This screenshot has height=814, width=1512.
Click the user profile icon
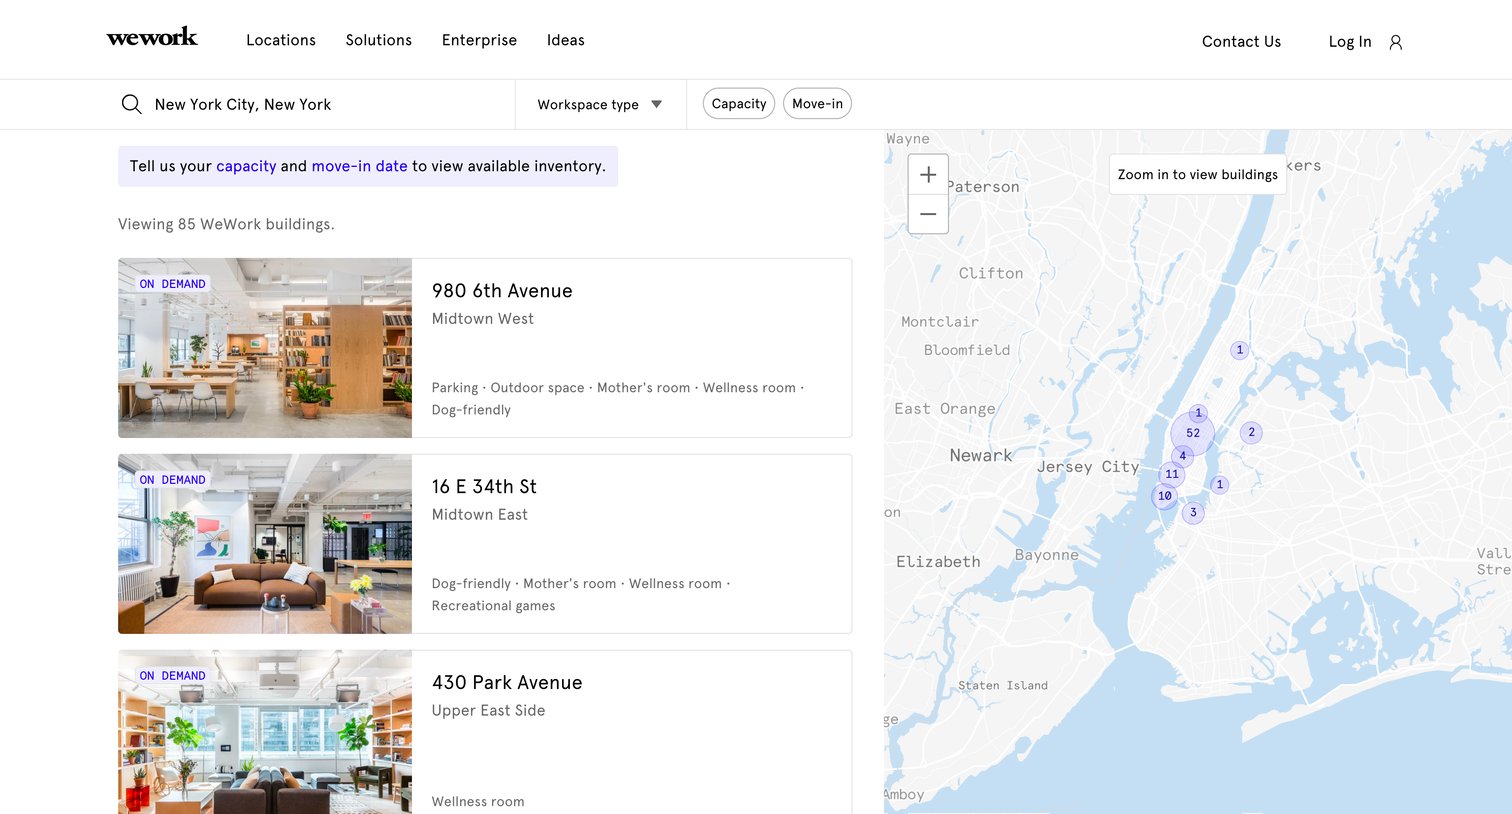pos(1396,42)
